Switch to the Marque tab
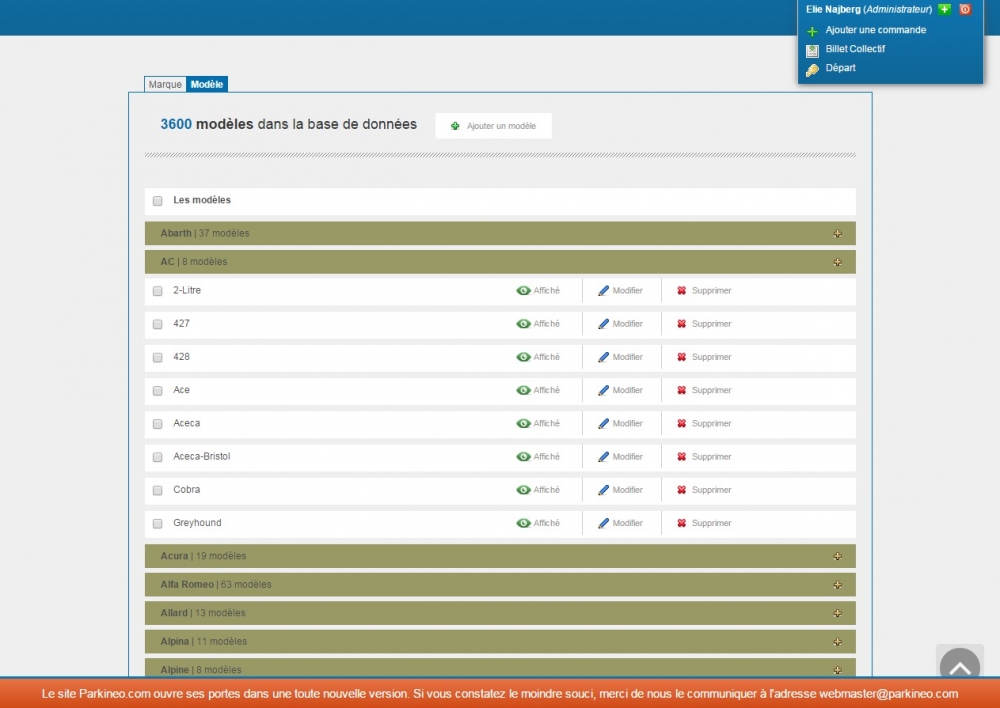The image size is (1000, 708). 165,85
